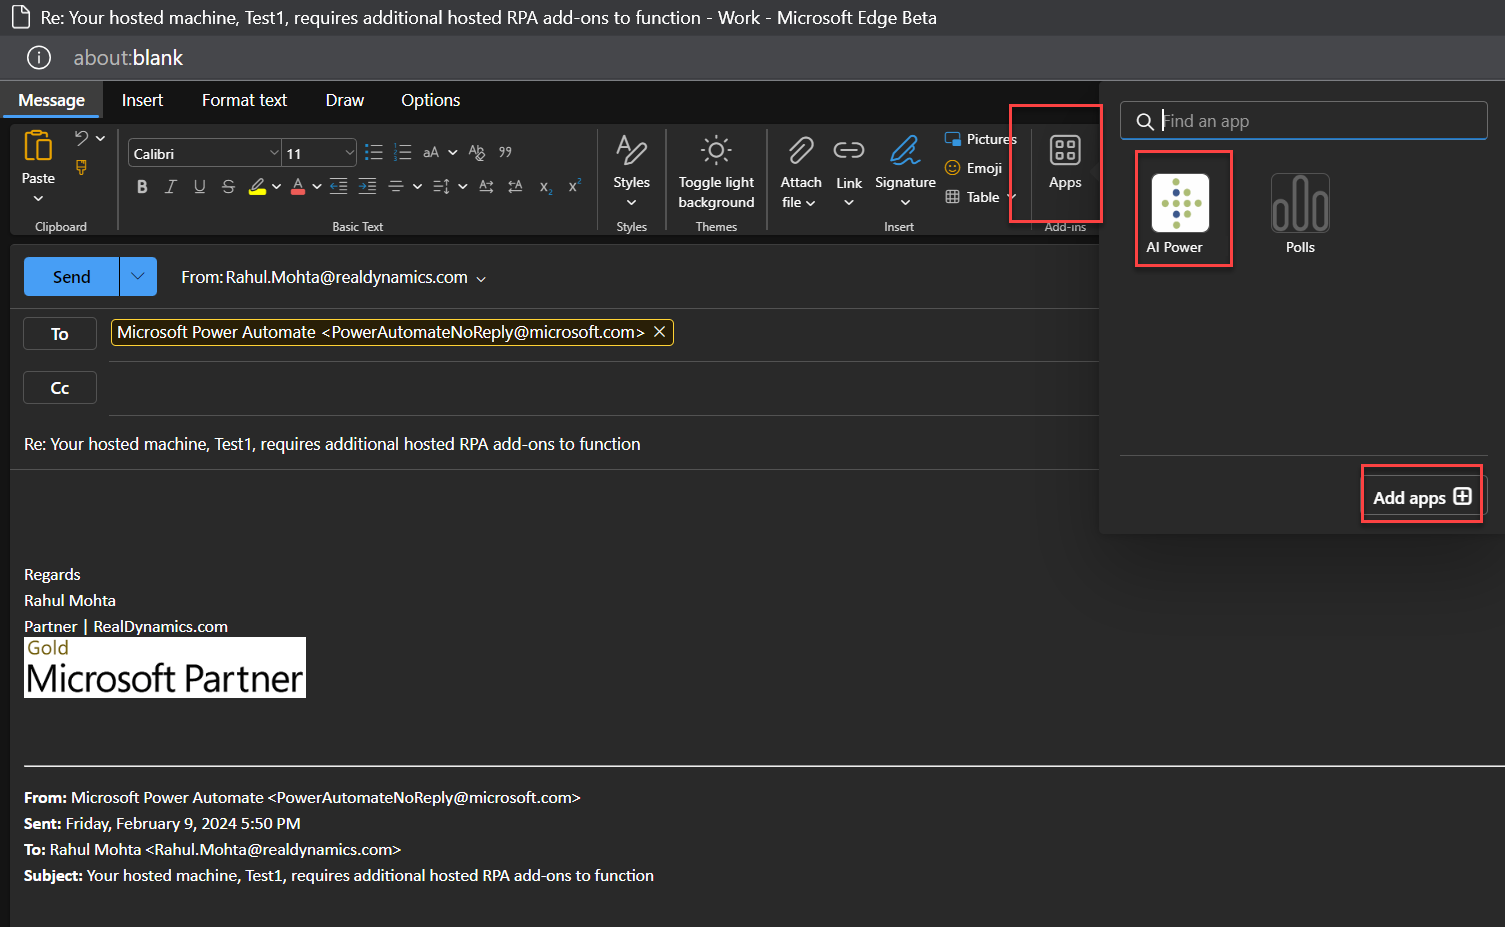The height and width of the screenshot is (927, 1505).
Task: Expand the font color dropdown arrow
Action: [317, 186]
